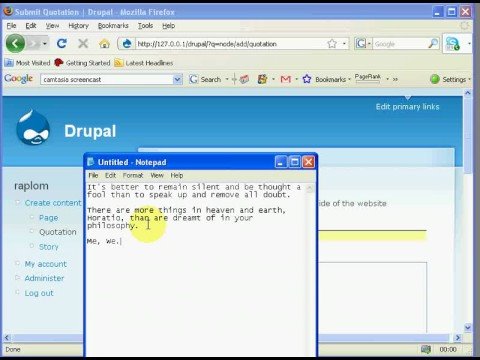The height and width of the screenshot is (360, 480).
Task: Click Notepad title bar icon
Action: pyautogui.click(x=90, y=162)
